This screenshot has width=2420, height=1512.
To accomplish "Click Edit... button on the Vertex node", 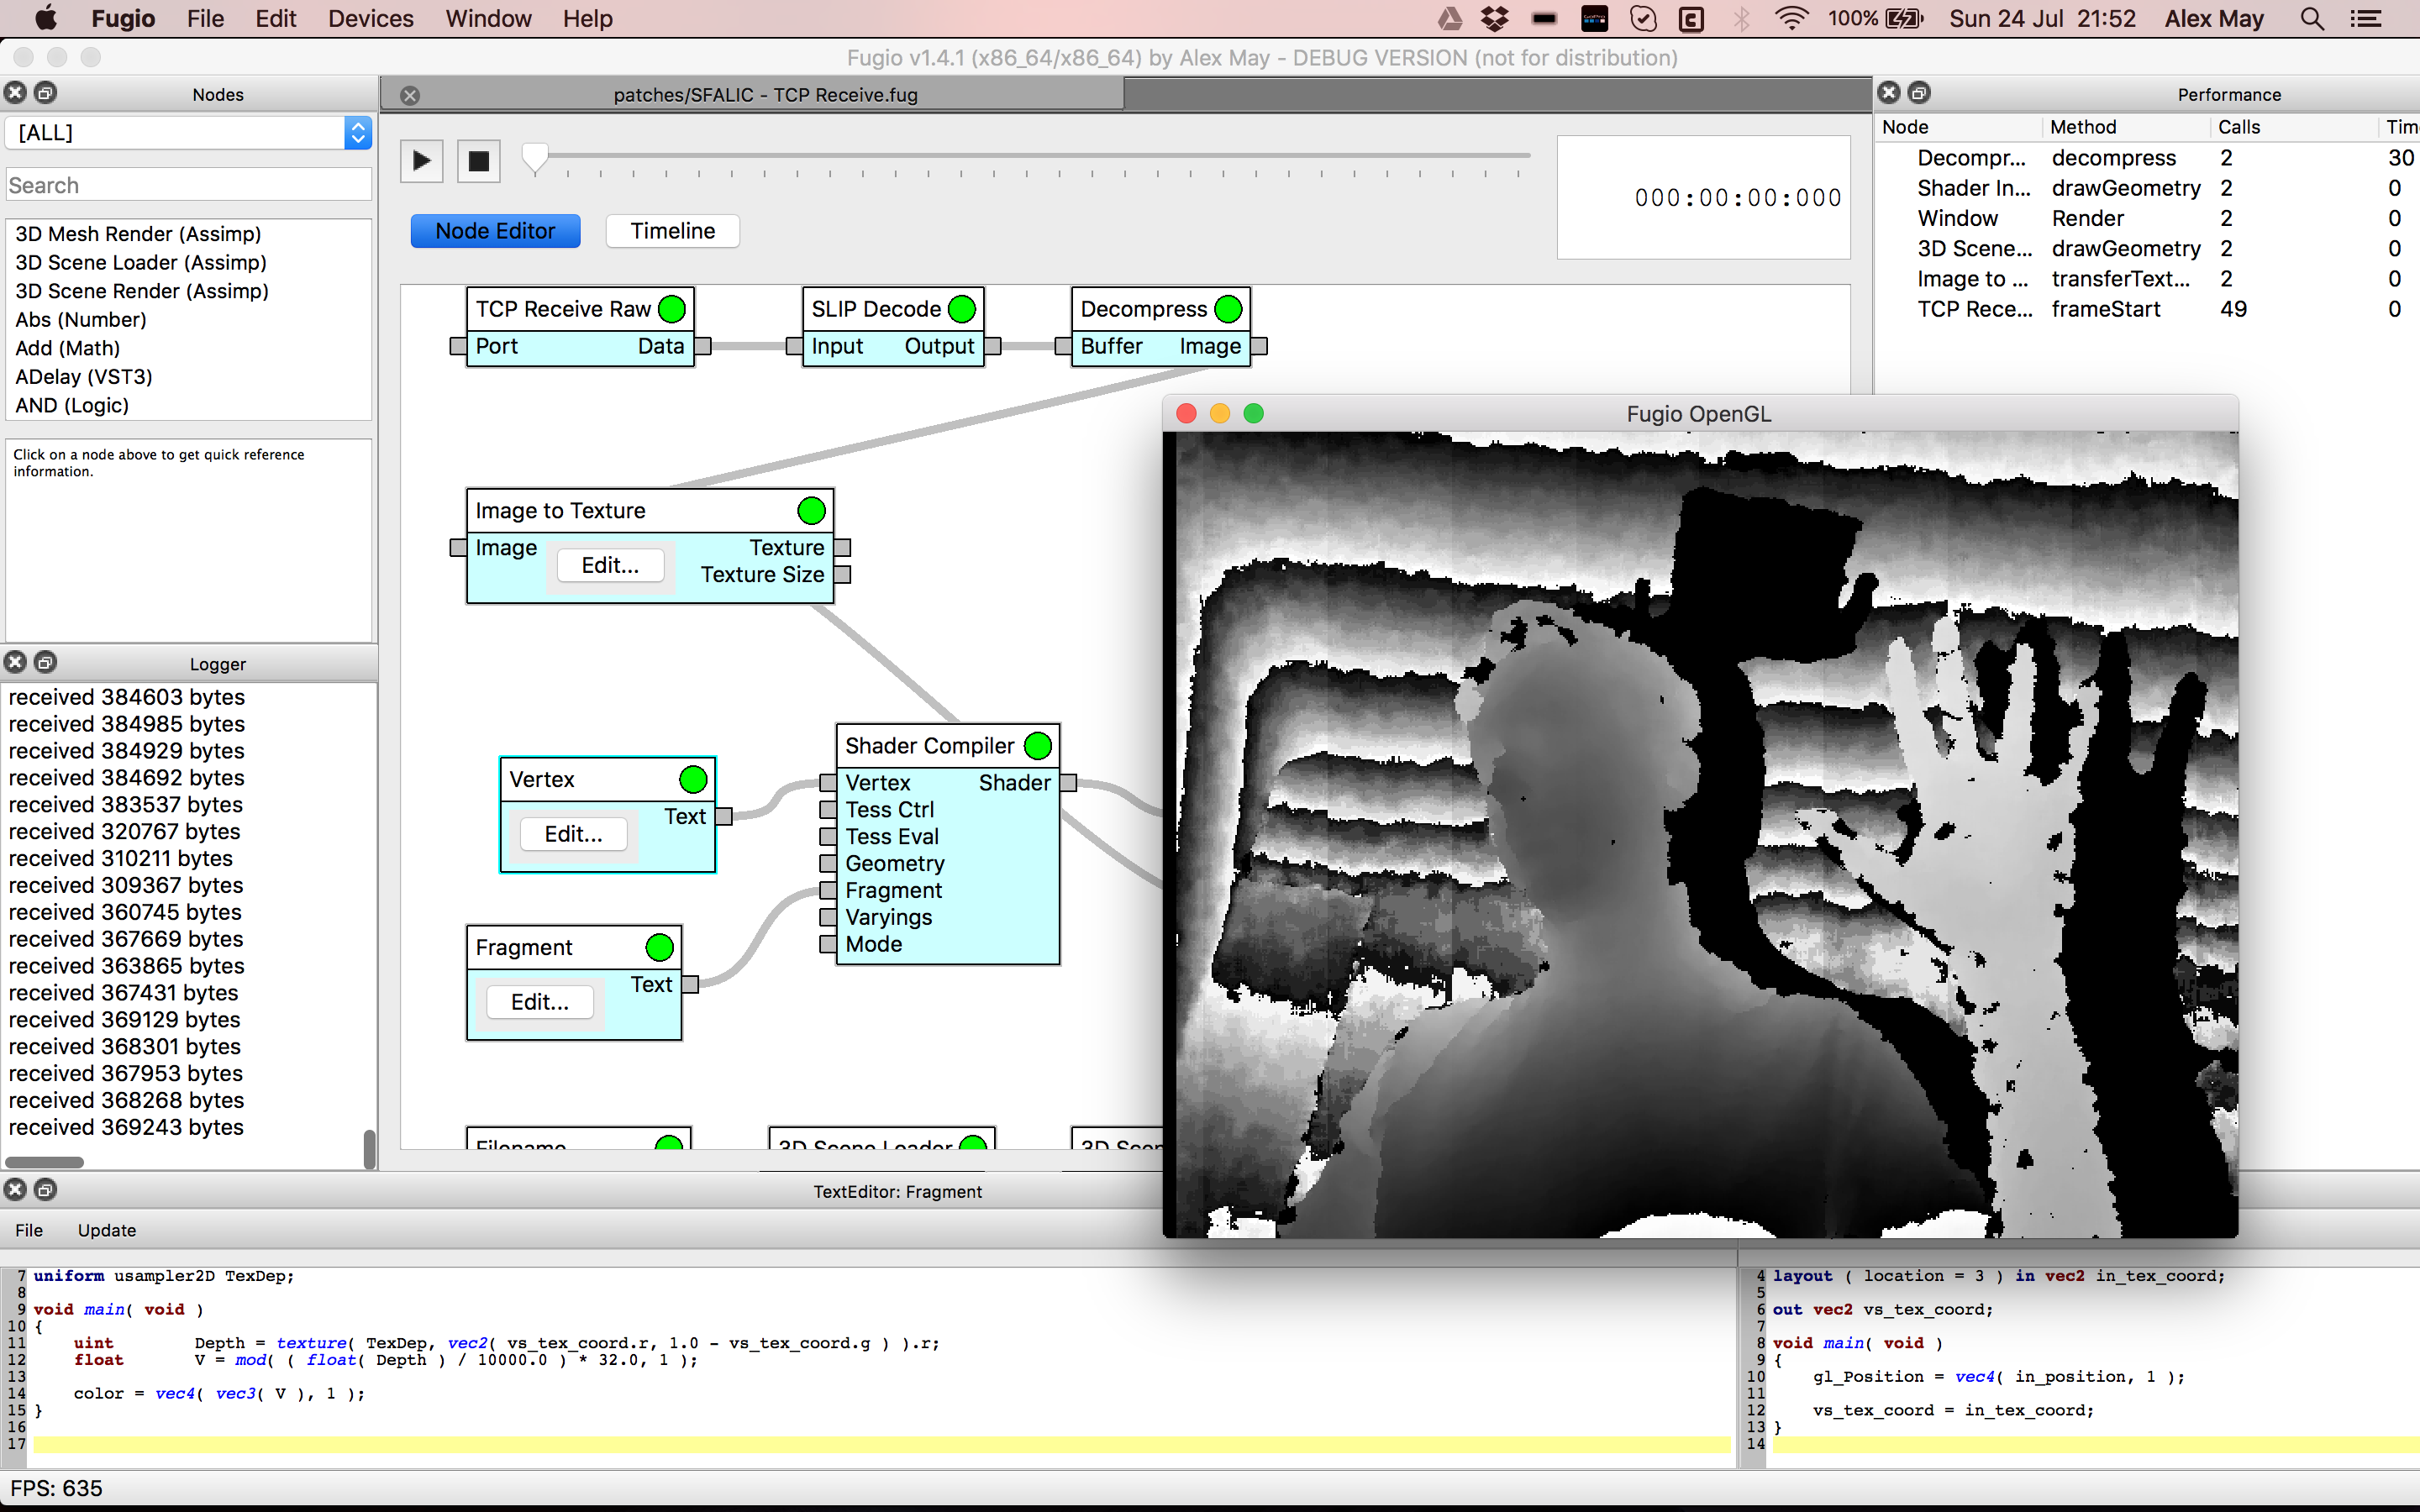I will click(573, 834).
